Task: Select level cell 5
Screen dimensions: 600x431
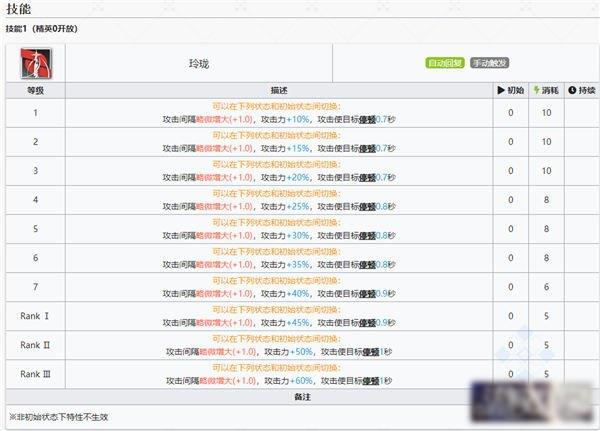Action: (36, 229)
